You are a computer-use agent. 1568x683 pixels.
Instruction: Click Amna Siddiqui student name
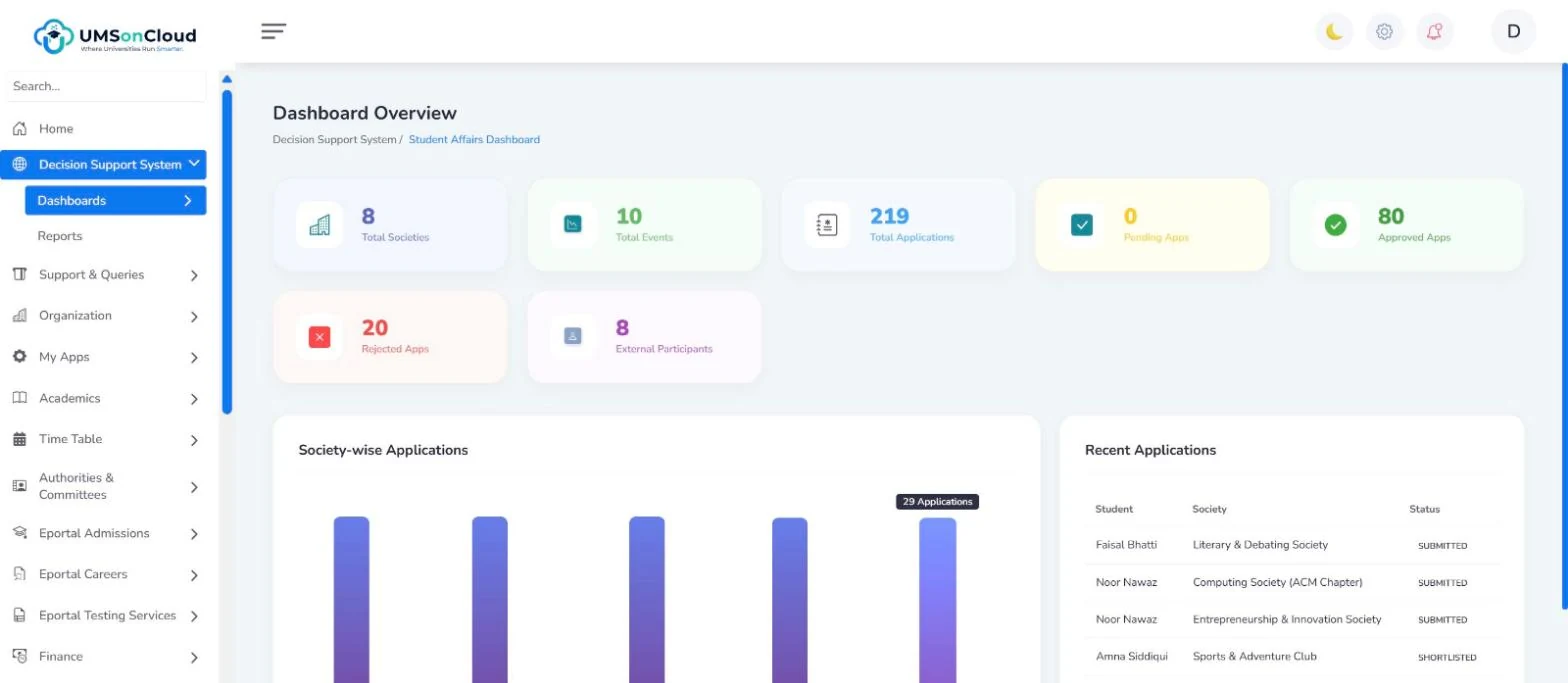pyautogui.click(x=1132, y=656)
